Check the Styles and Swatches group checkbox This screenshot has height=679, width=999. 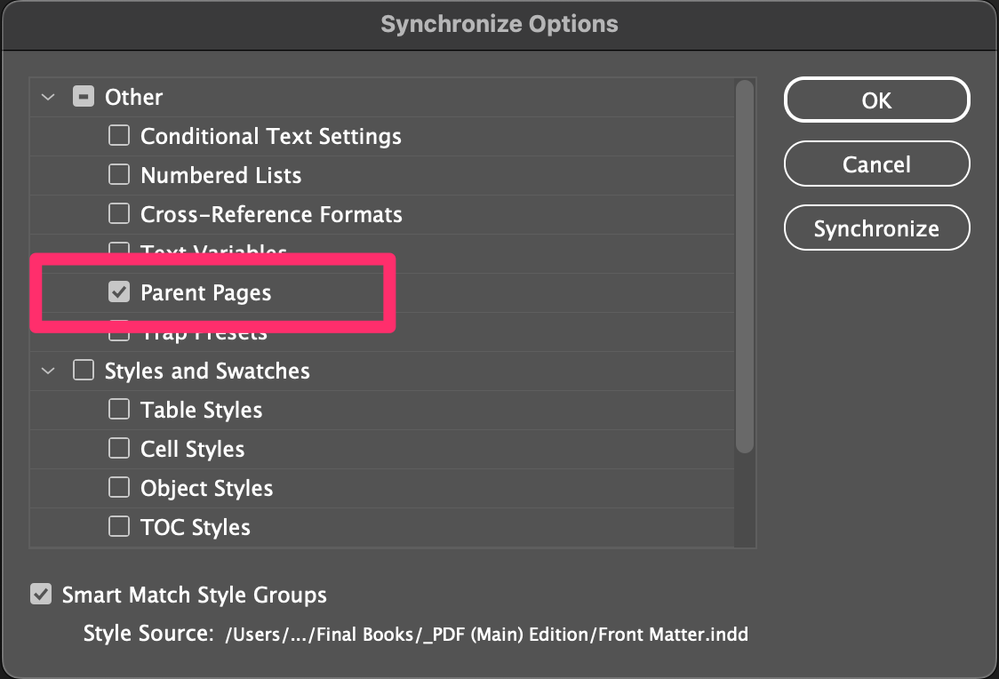click(83, 371)
